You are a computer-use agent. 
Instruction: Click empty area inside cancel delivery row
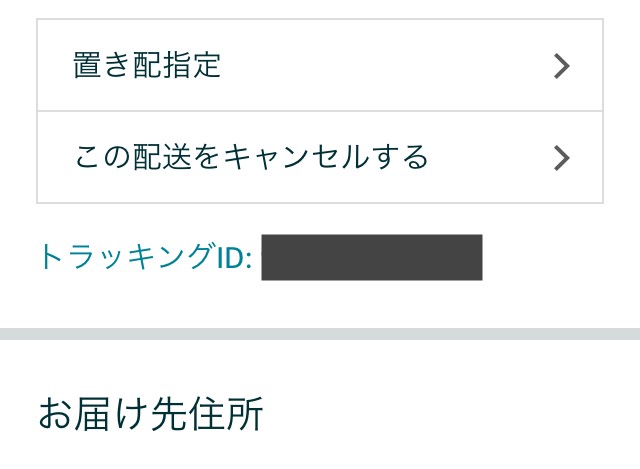[490, 157]
